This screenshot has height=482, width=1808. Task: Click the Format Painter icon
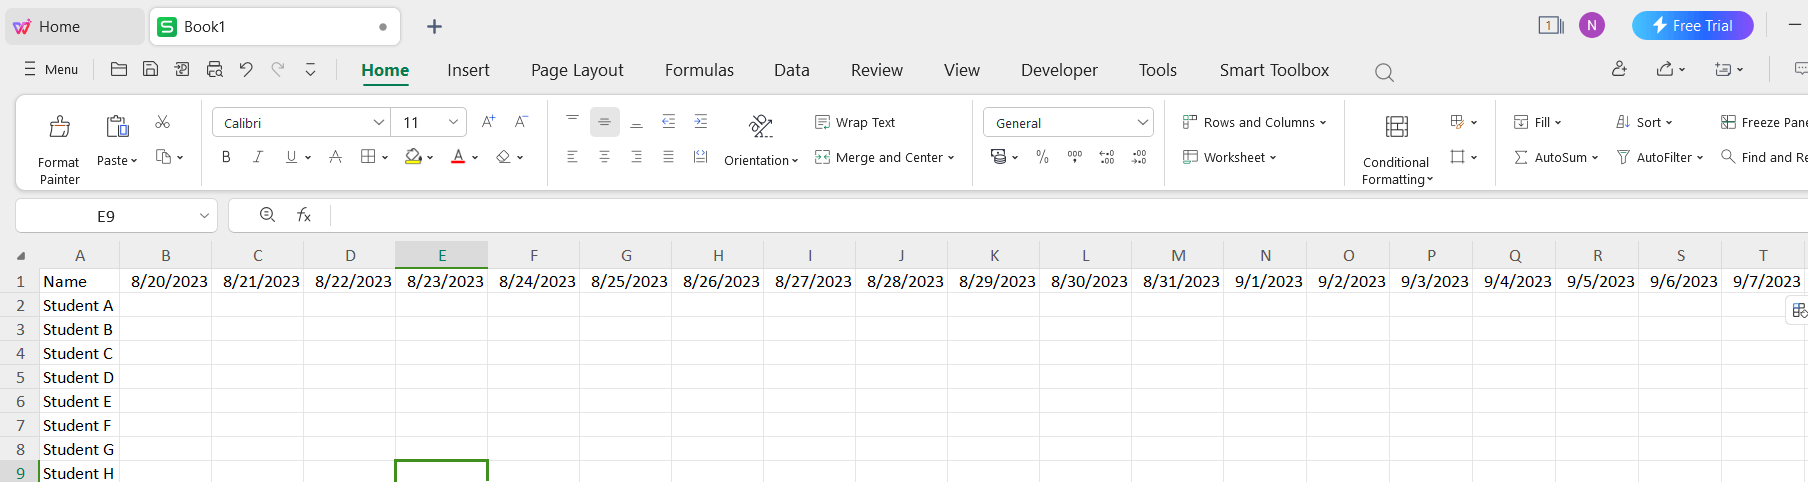(x=59, y=127)
